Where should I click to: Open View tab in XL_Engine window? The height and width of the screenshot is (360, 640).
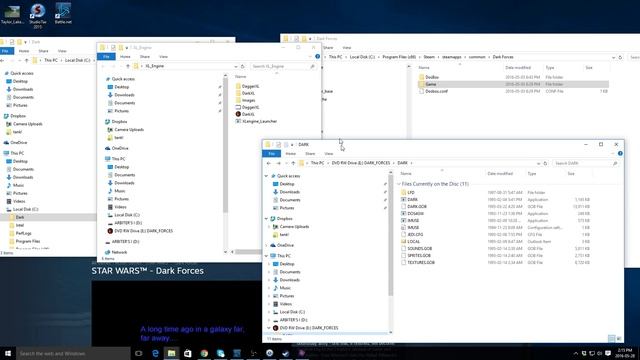coord(163,57)
